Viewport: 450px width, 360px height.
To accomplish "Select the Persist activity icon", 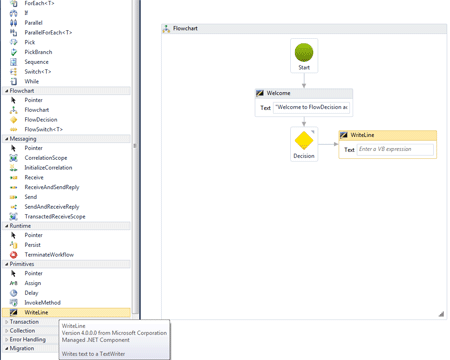I will tap(13, 245).
